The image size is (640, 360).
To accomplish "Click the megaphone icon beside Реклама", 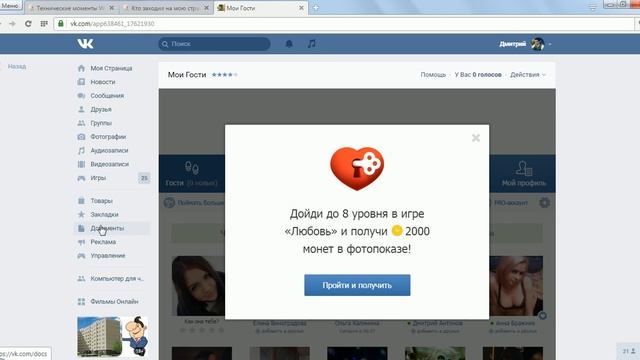I will (81, 242).
